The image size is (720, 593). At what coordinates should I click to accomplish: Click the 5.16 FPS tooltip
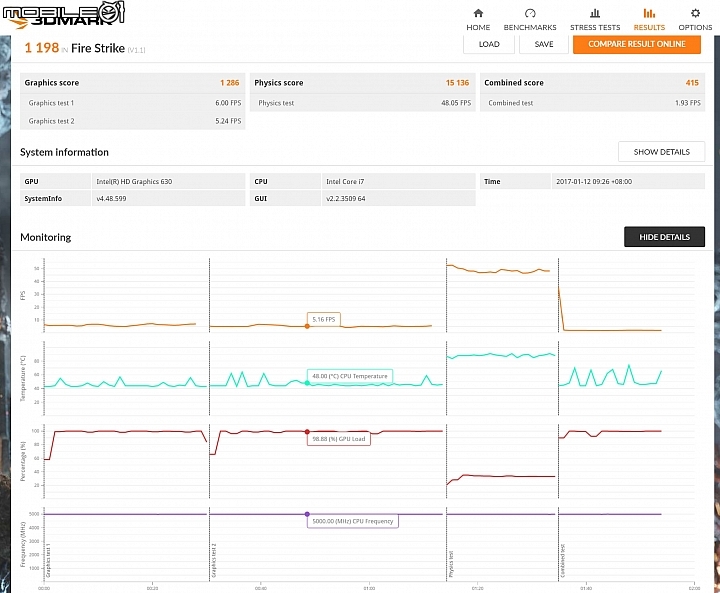[x=324, y=319]
